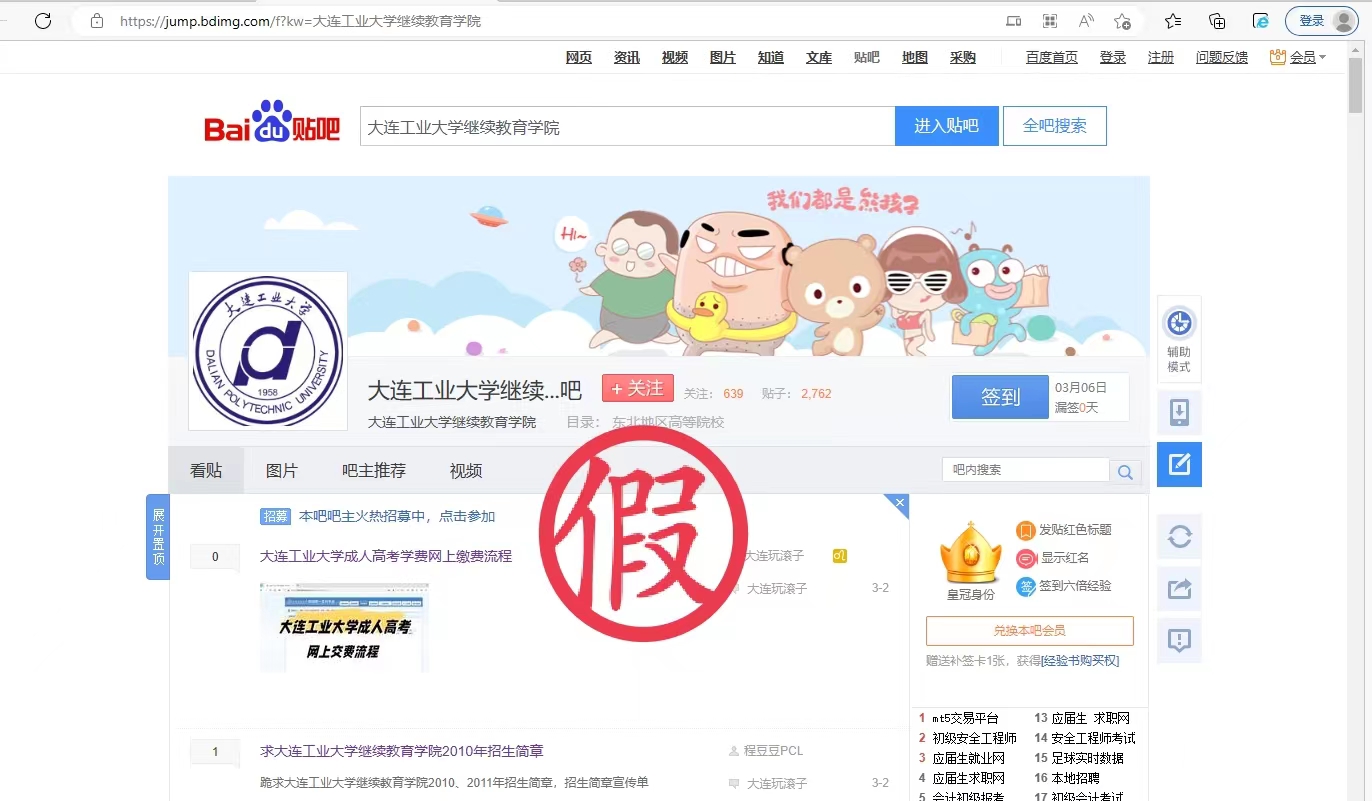Open the 百度首页 link
The image size is (1372, 801).
[x=1052, y=57]
